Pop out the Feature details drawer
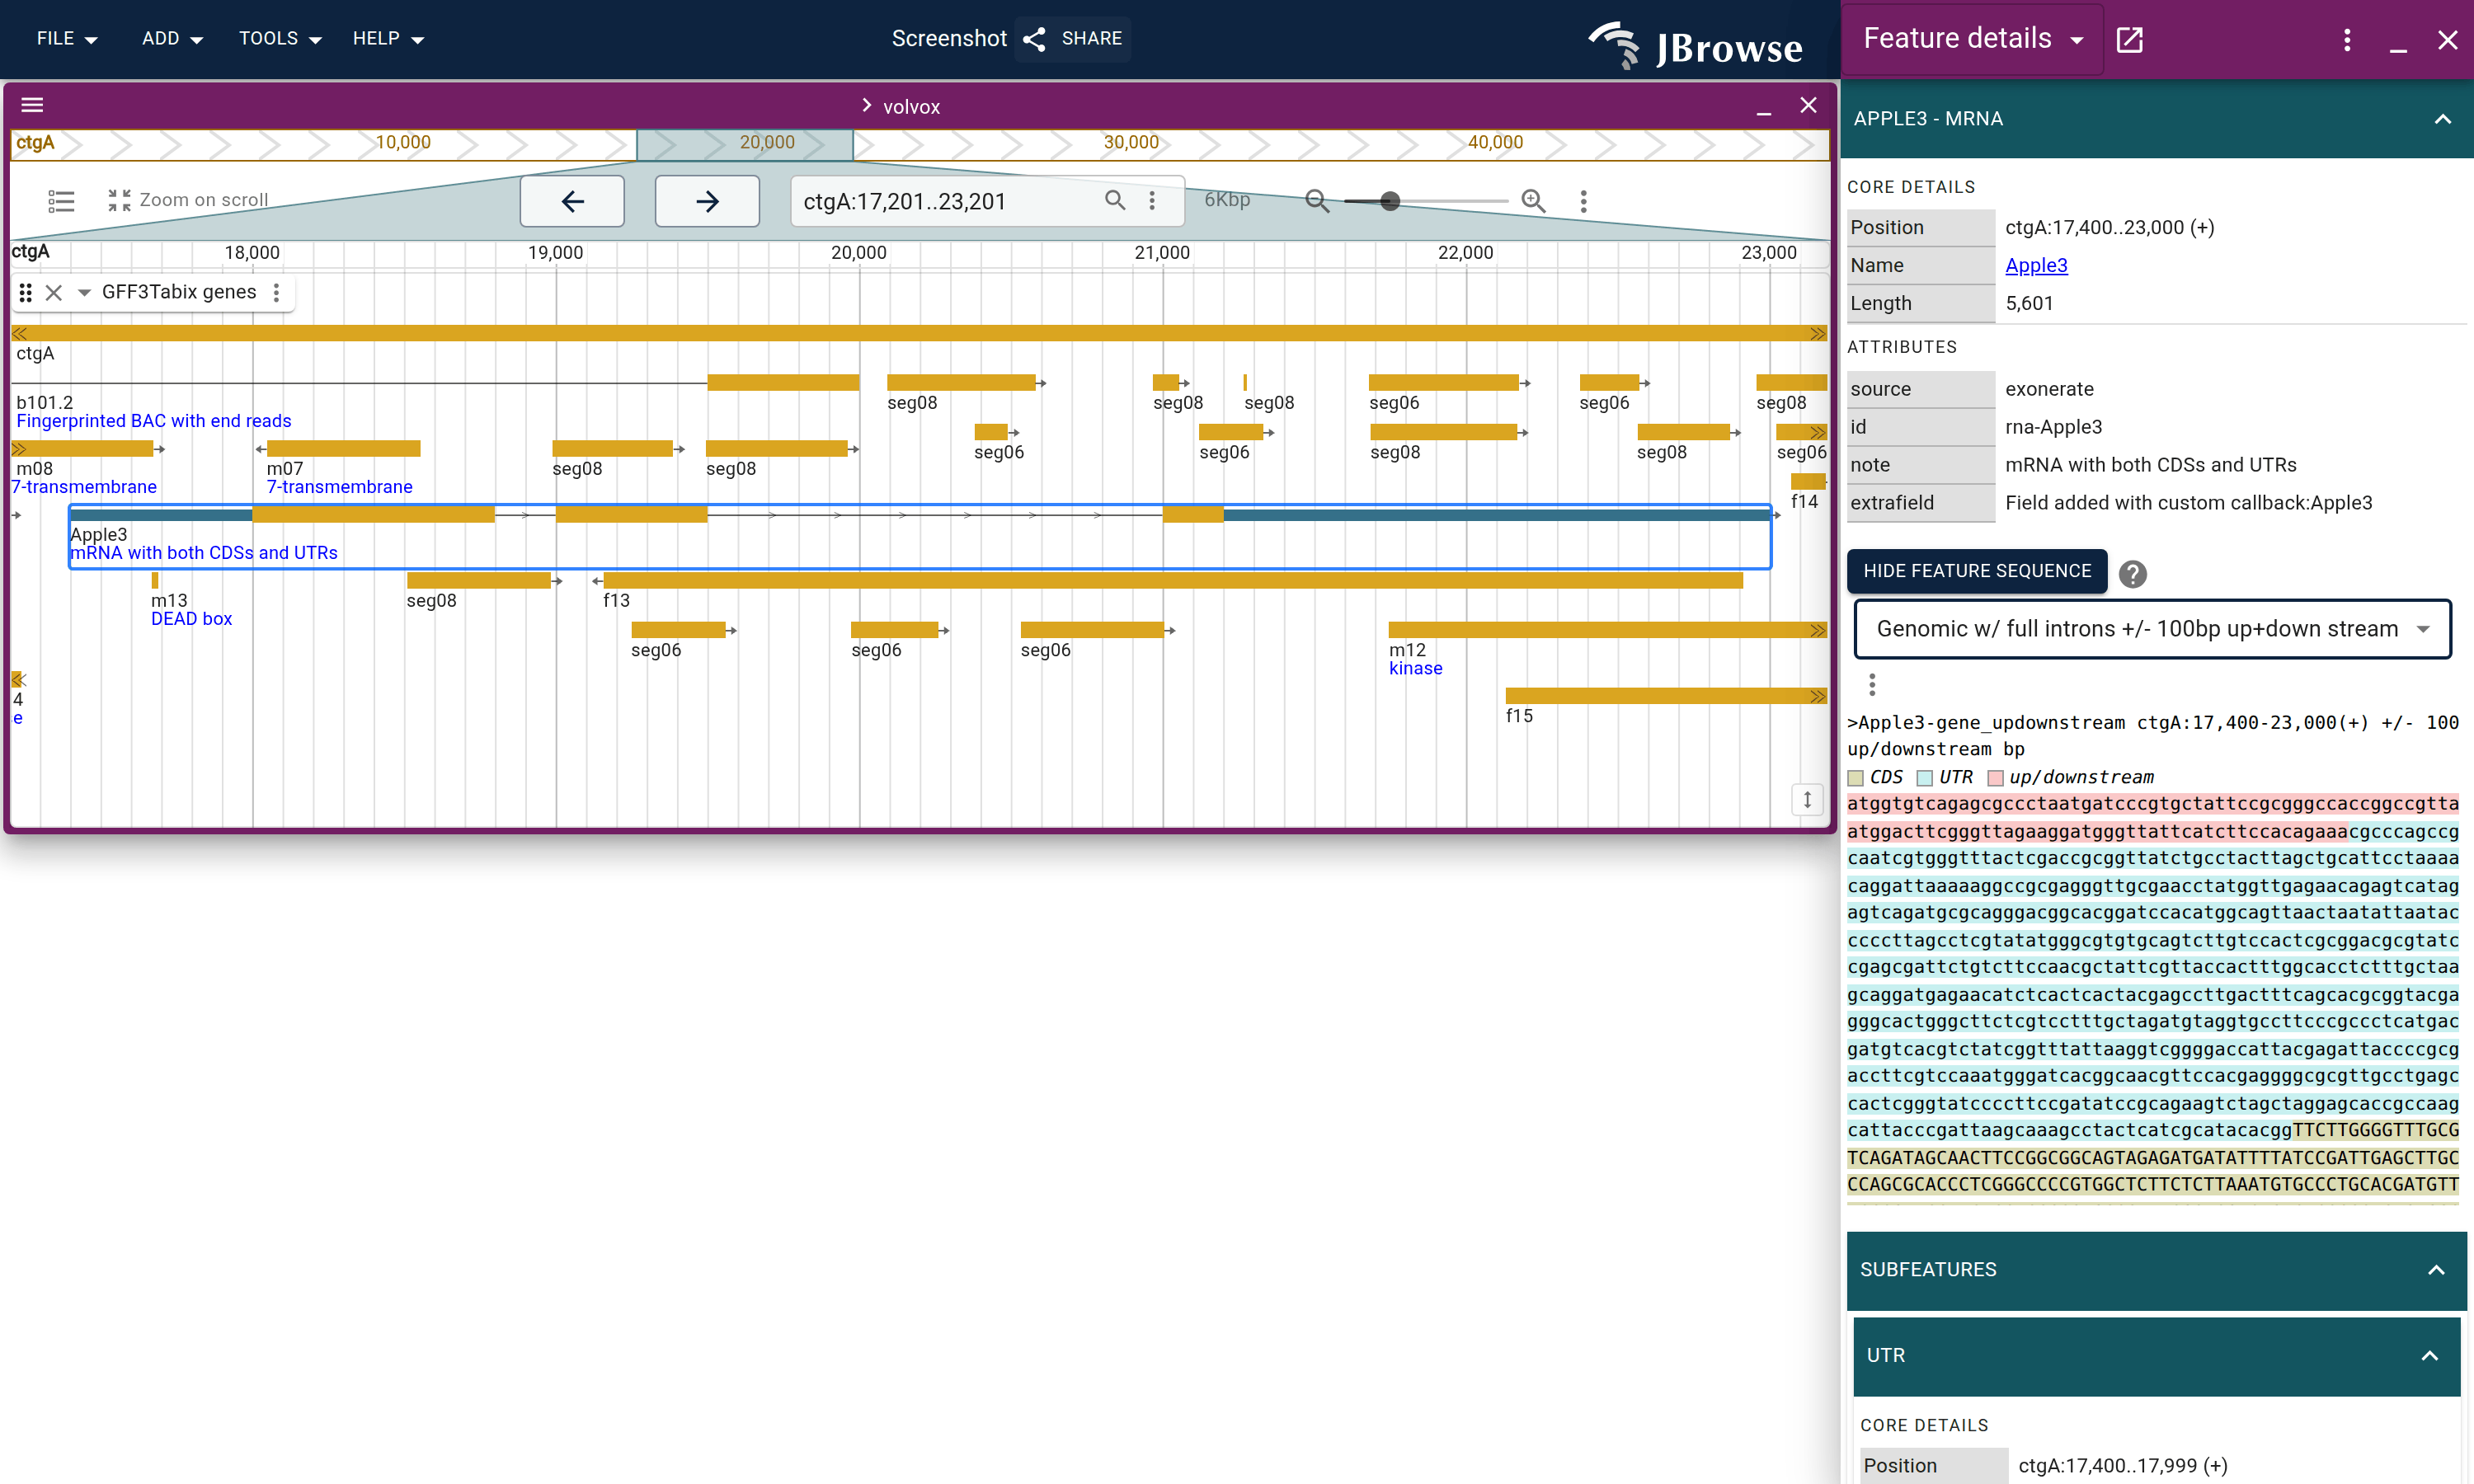This screenshot has width=2474, height=1484. 2130,39
